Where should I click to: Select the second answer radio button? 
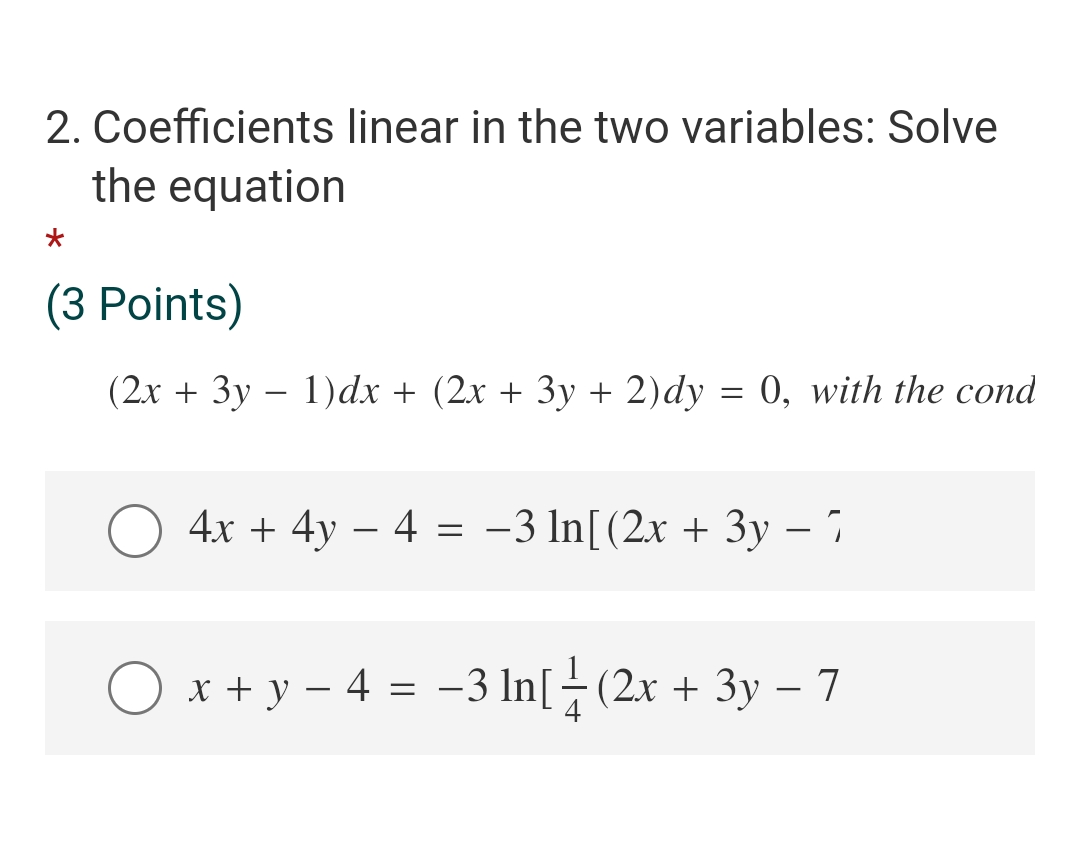(133, 688)
